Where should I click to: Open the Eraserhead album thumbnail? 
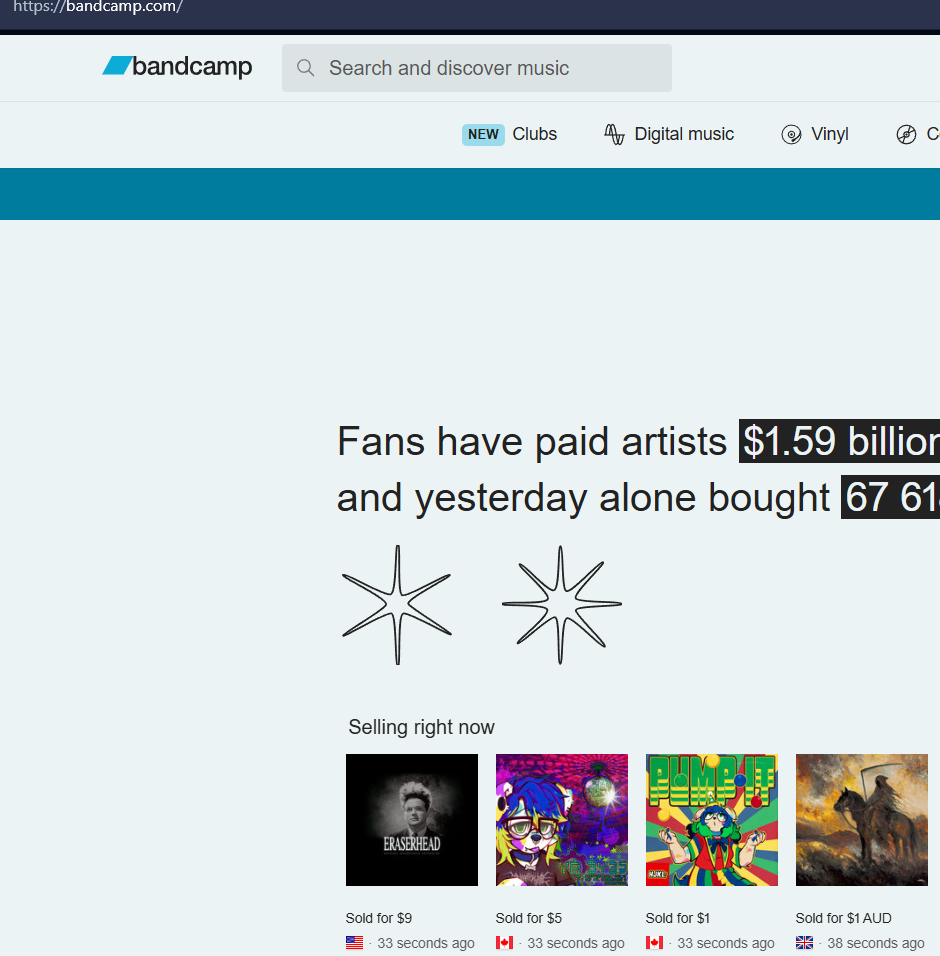[412, 820]
